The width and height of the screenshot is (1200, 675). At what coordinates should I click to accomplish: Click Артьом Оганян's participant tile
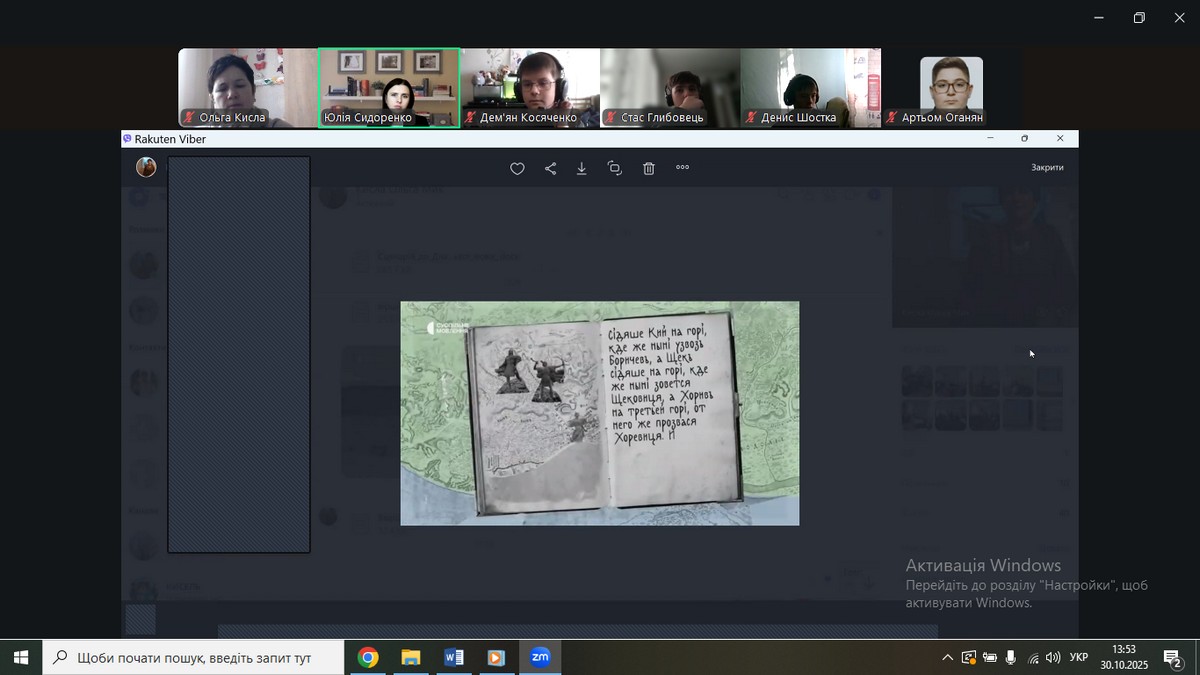[x=951, y=88]
